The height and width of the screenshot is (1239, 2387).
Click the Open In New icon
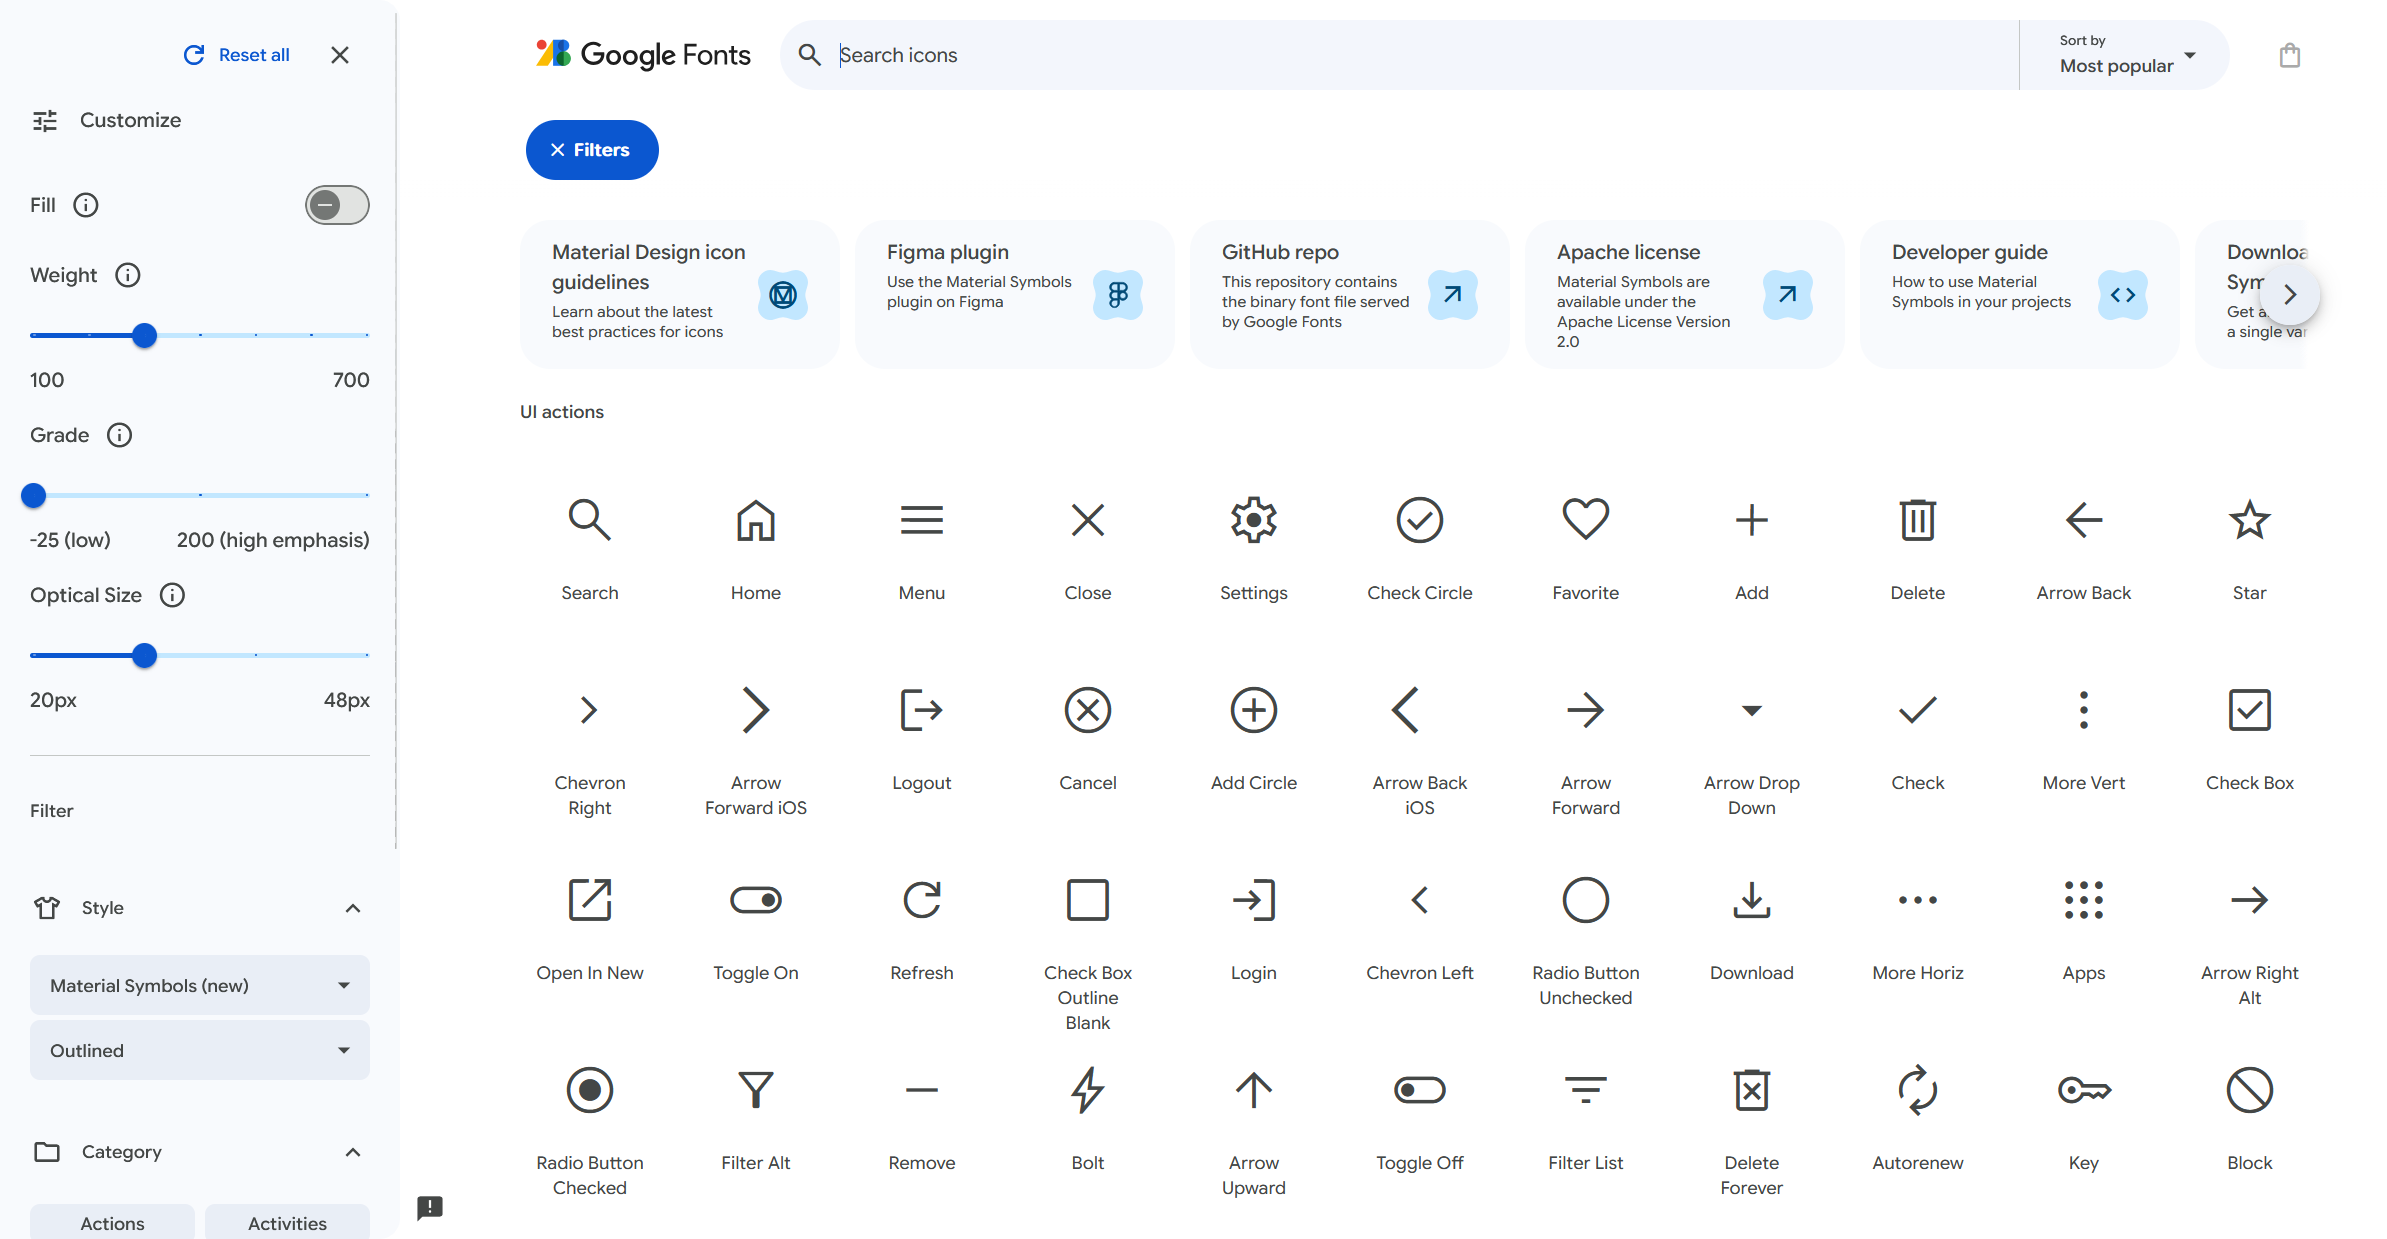coord(589,901)
